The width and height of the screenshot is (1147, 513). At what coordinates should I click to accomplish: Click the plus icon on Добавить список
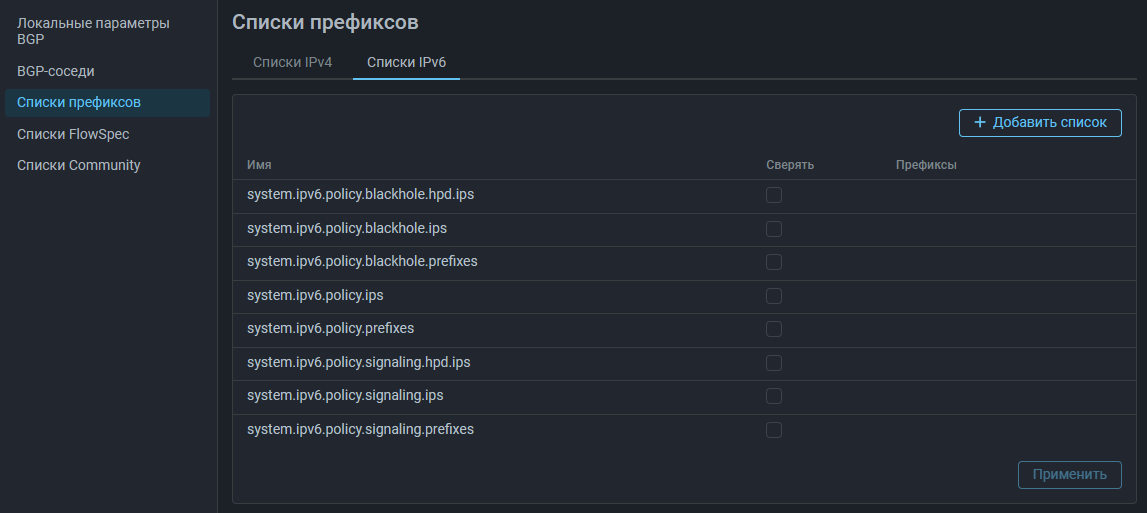click(x=979, y=123)
